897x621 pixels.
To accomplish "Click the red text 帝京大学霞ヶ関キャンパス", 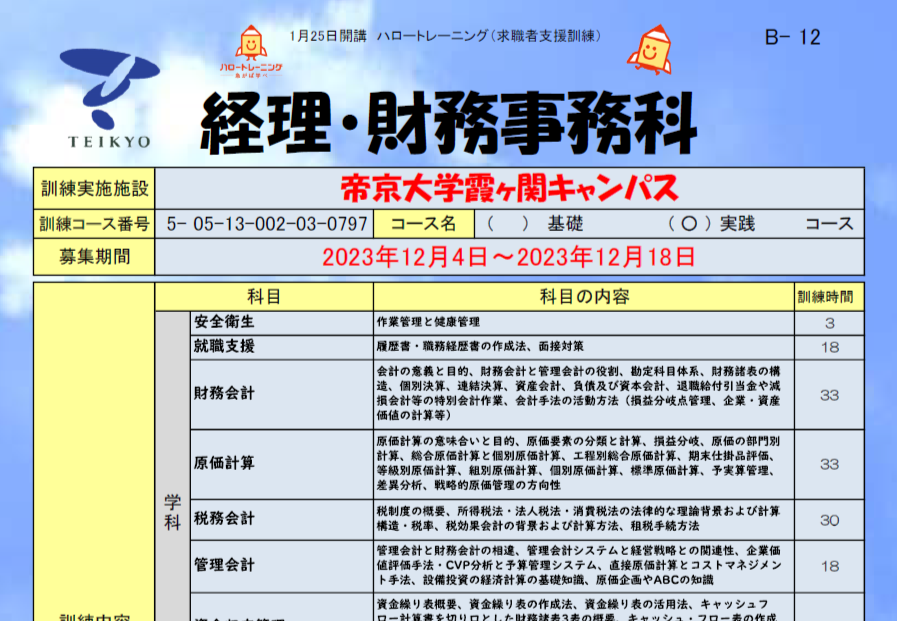I will [x=509, y=188].
